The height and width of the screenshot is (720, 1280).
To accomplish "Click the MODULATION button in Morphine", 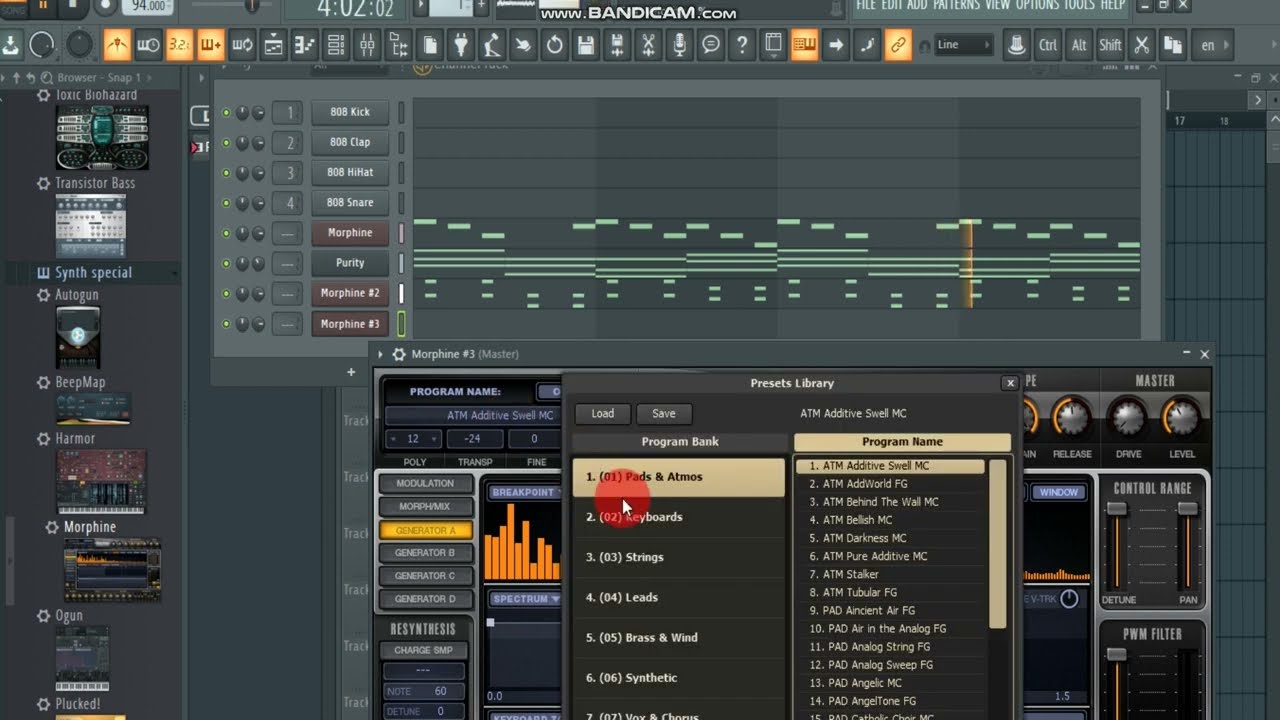I will coord(425,483).
